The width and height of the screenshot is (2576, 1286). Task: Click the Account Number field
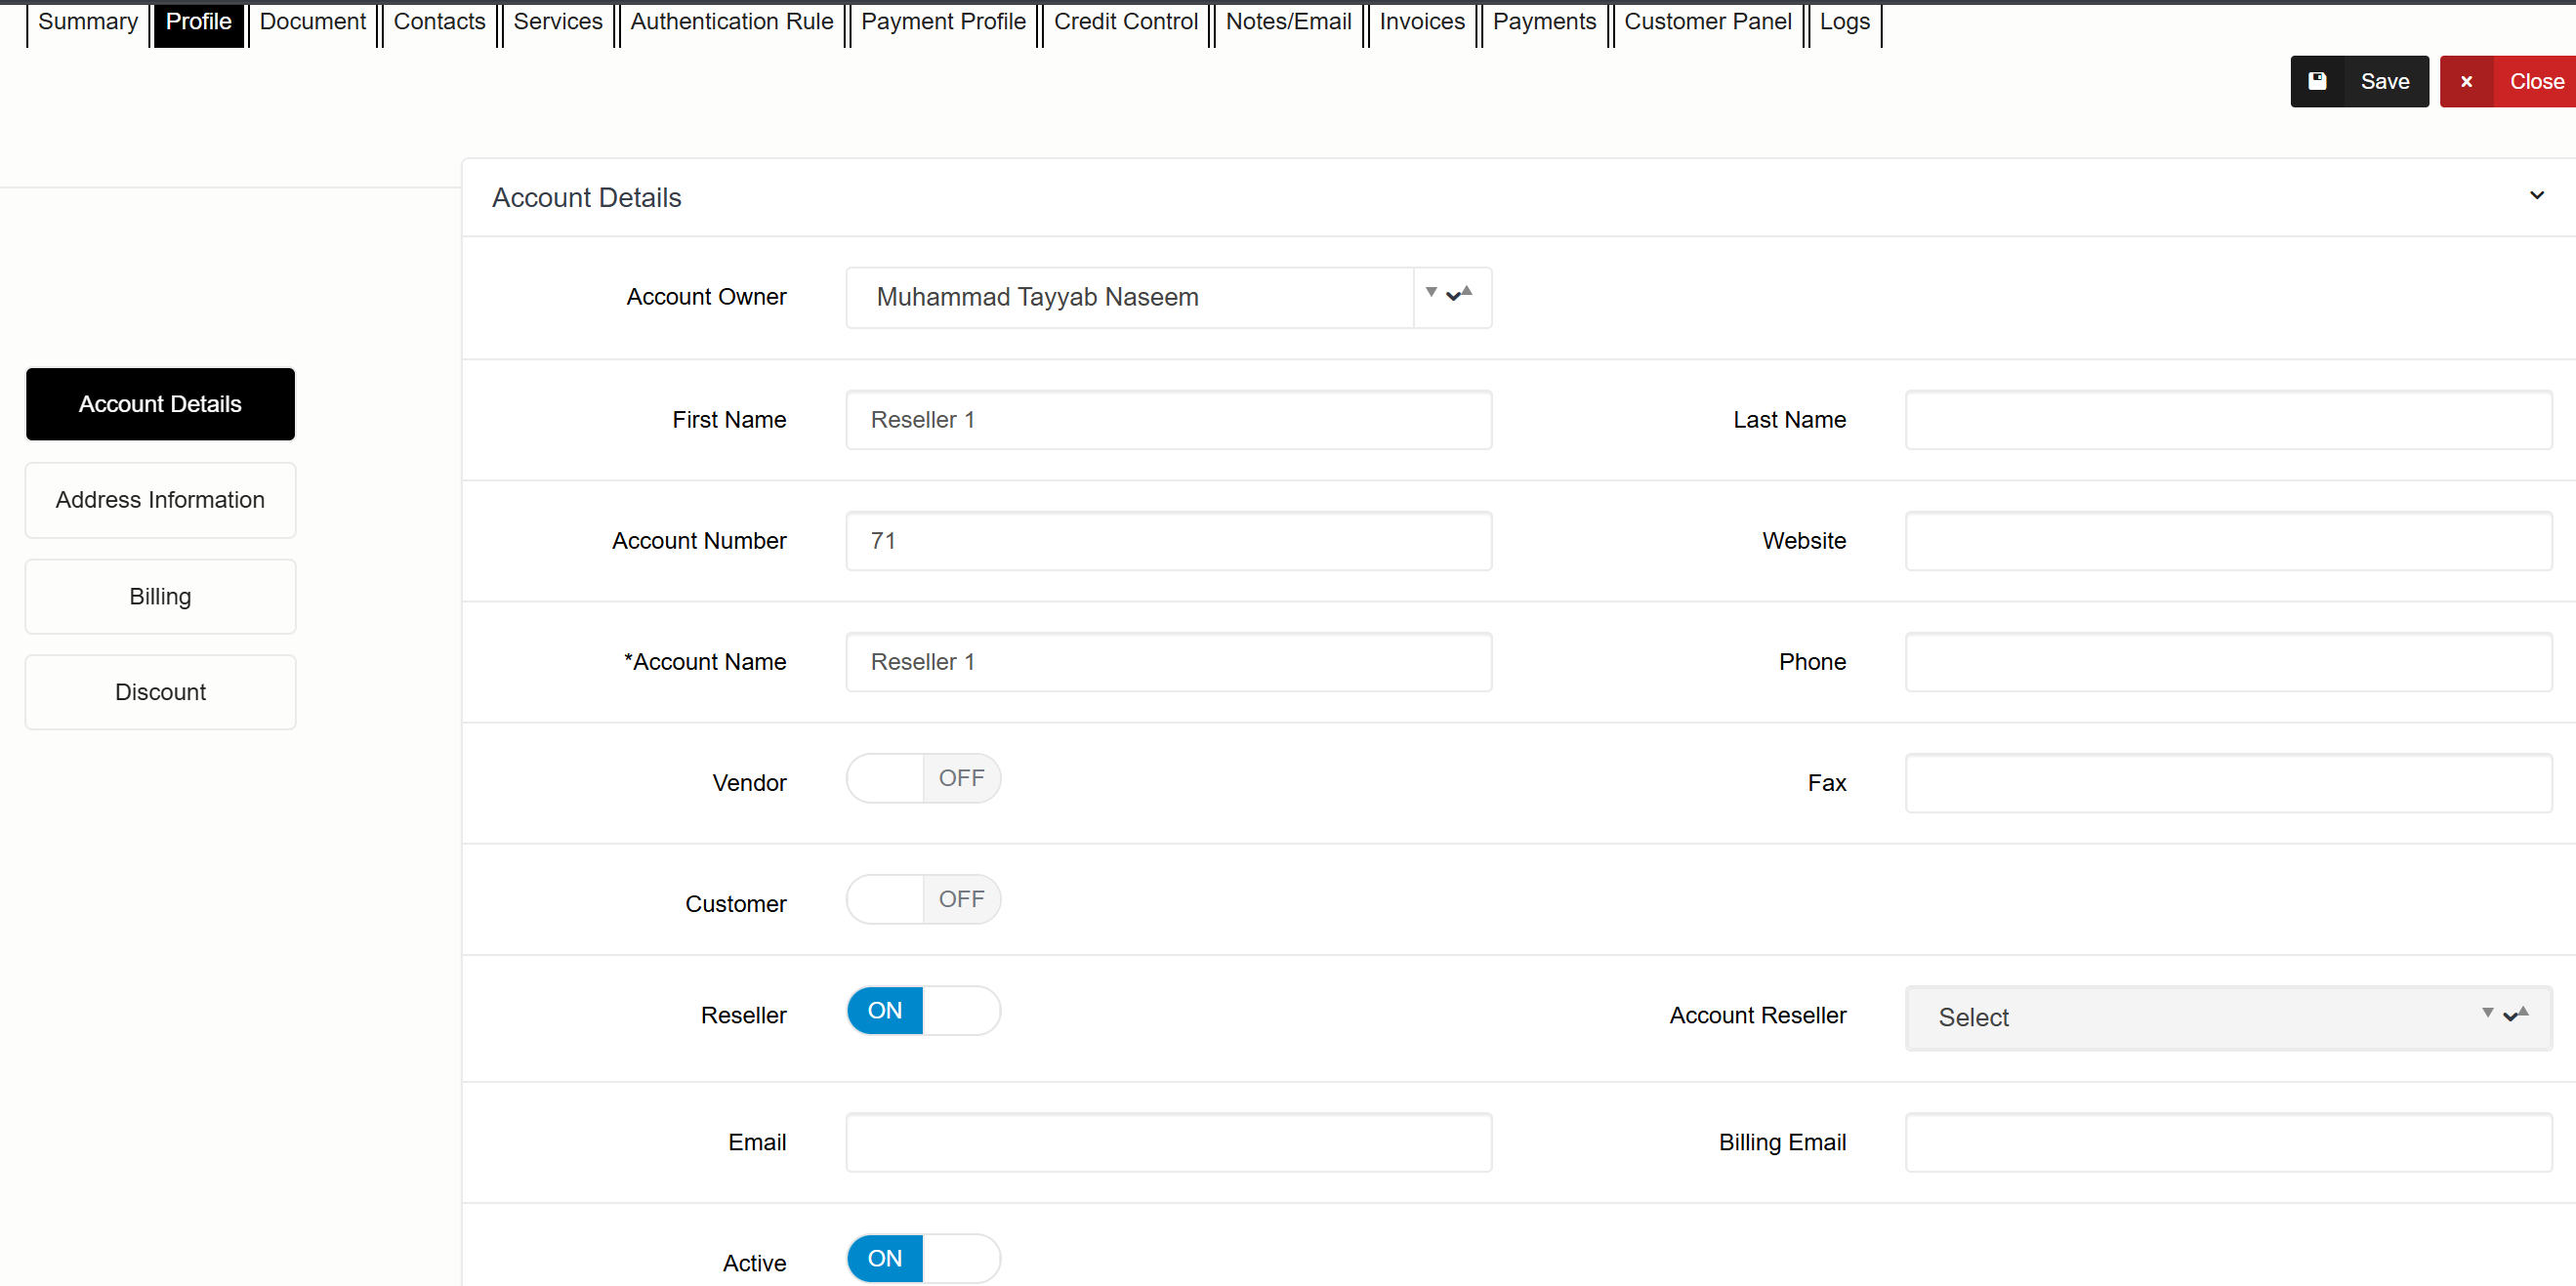[x=1168, y=541]
